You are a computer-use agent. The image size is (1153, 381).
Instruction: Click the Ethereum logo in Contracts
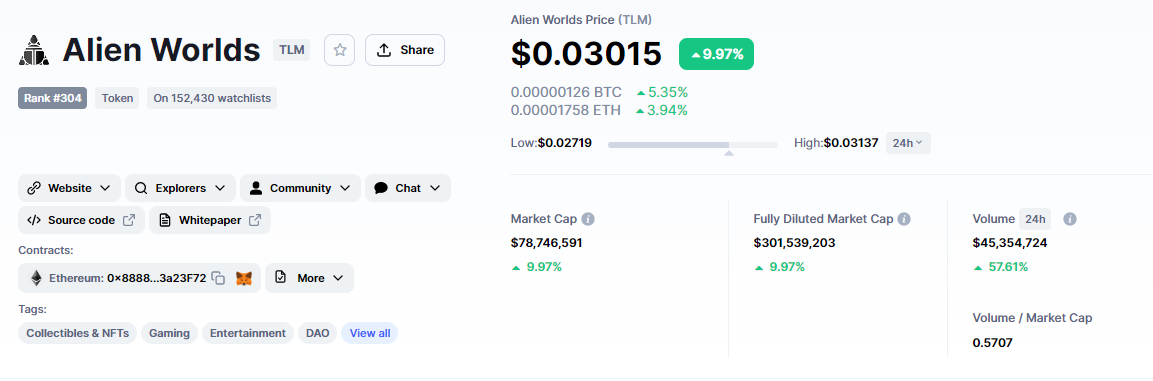(36, 278)
